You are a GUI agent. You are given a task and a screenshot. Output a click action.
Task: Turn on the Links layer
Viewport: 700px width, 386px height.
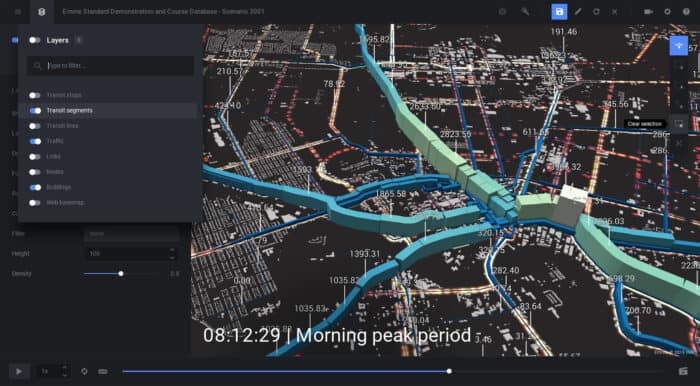[x=35, y=157]
